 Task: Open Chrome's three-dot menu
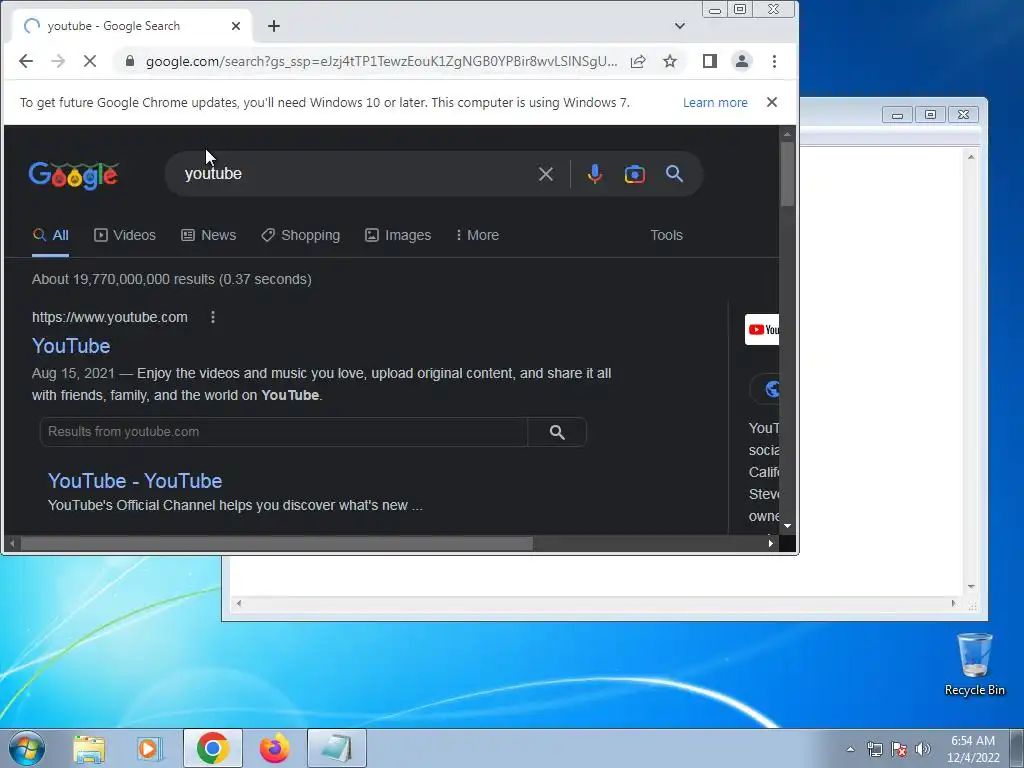pyautogui.click(x=775, y=61)
